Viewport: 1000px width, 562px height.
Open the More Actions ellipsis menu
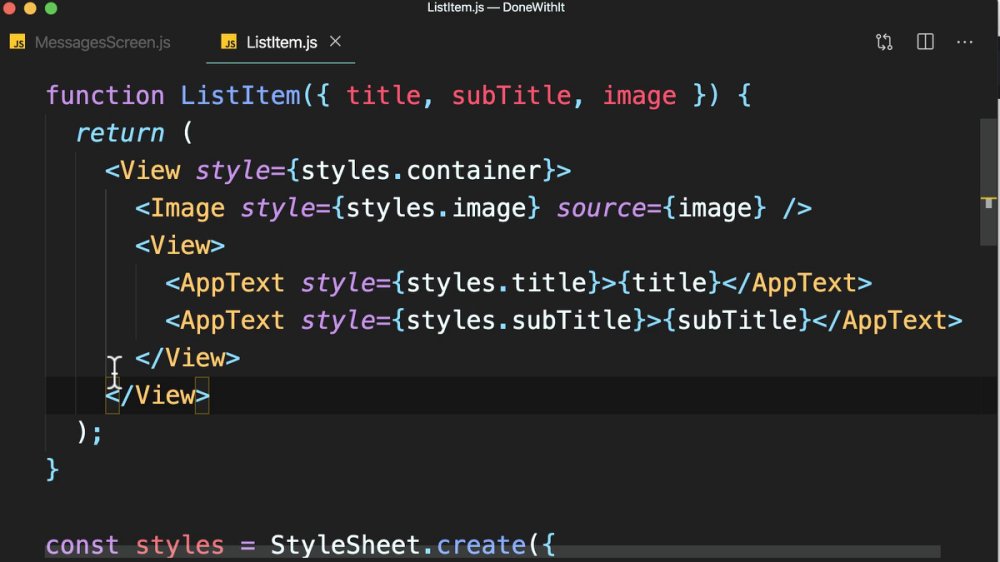pyautogui.click(x=965, y=42)
